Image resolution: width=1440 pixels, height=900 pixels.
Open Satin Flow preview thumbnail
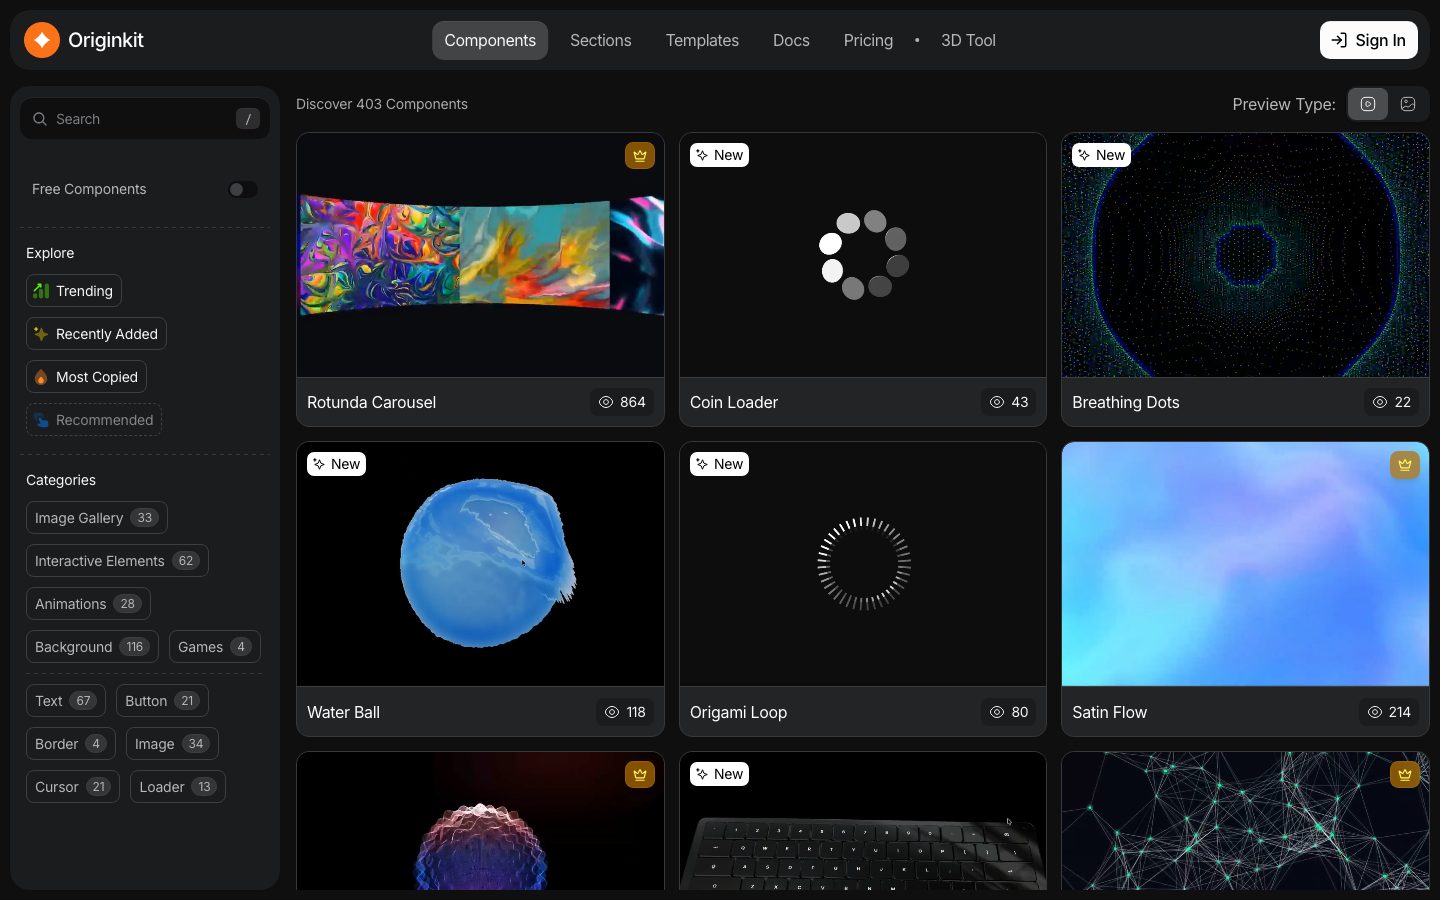1245,564
